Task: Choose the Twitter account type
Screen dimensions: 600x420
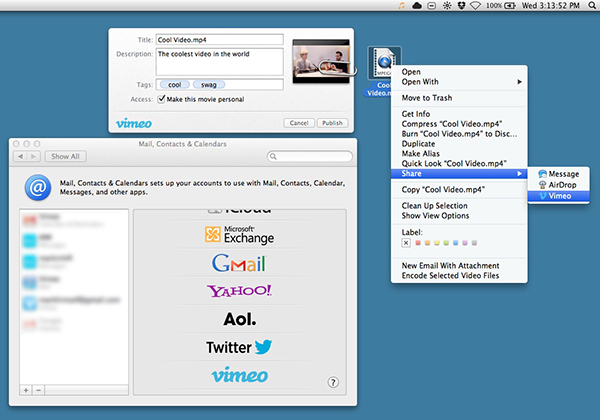Action: pos(239,347)
